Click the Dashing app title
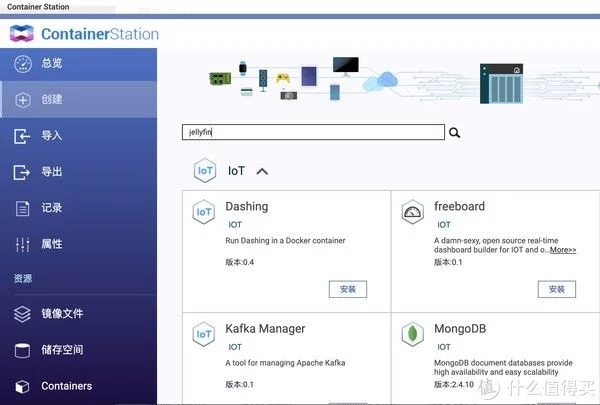600x405 pixels. (x=247, y=206)
